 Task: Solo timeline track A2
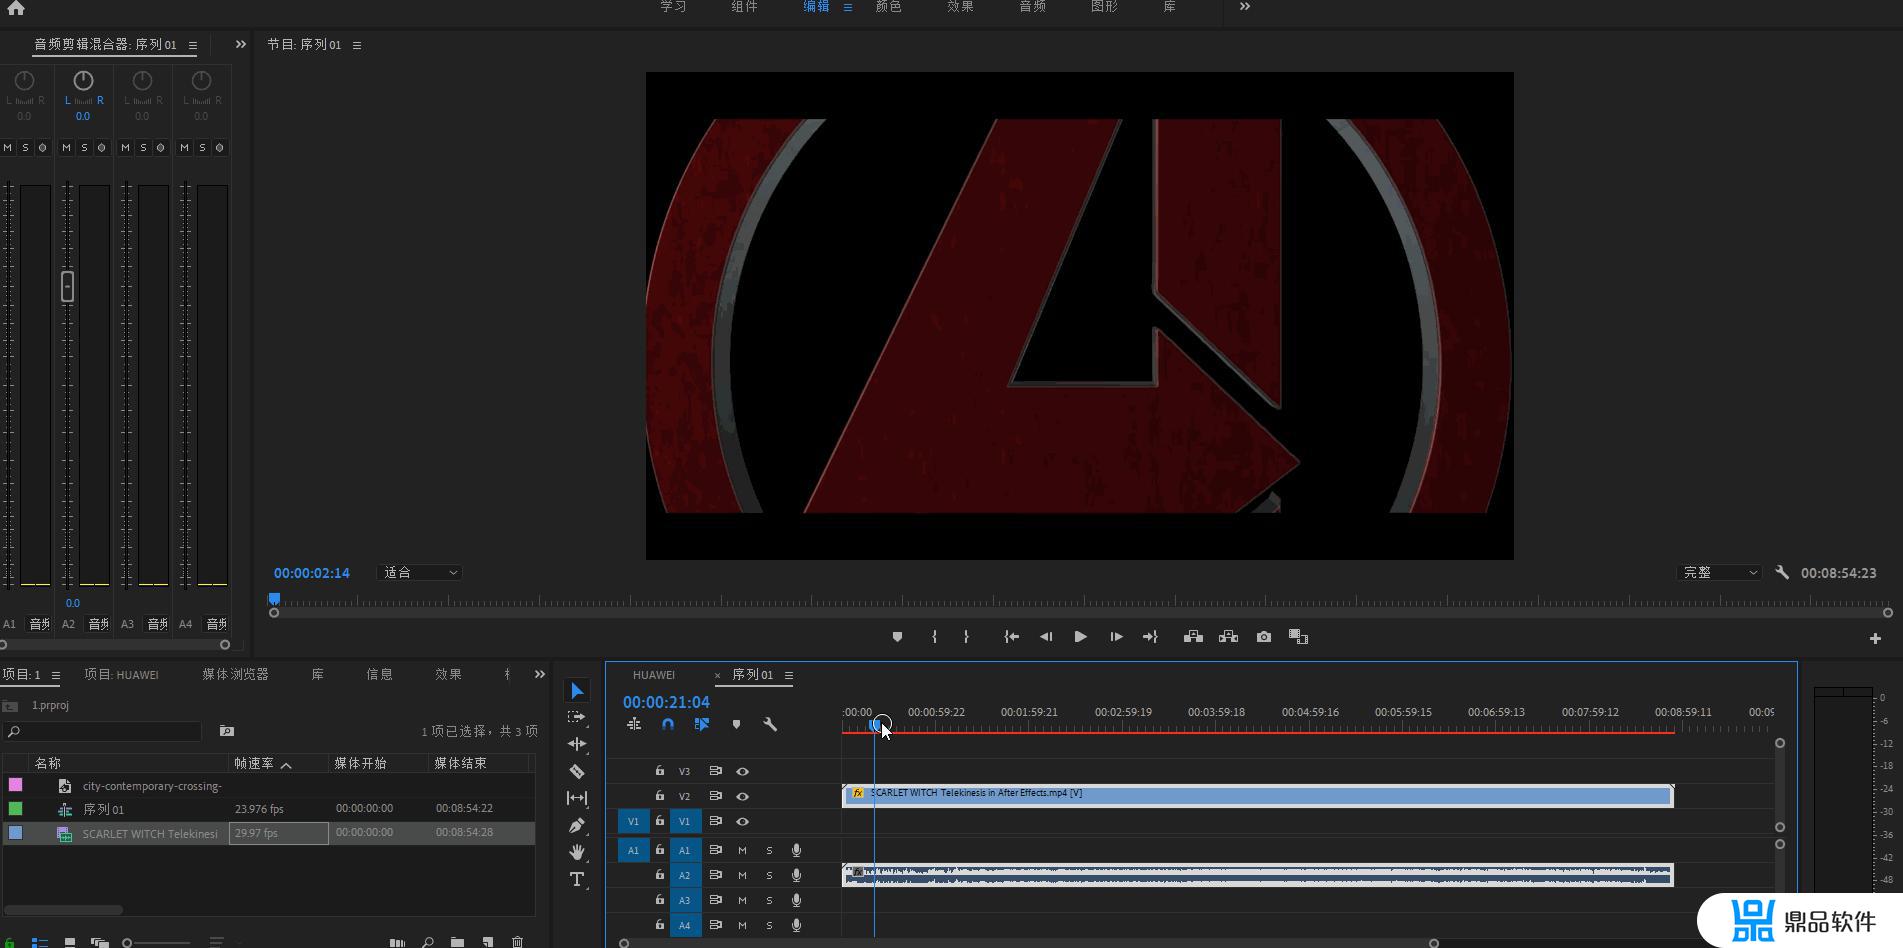pyautogui.click(x=769, y=875)
